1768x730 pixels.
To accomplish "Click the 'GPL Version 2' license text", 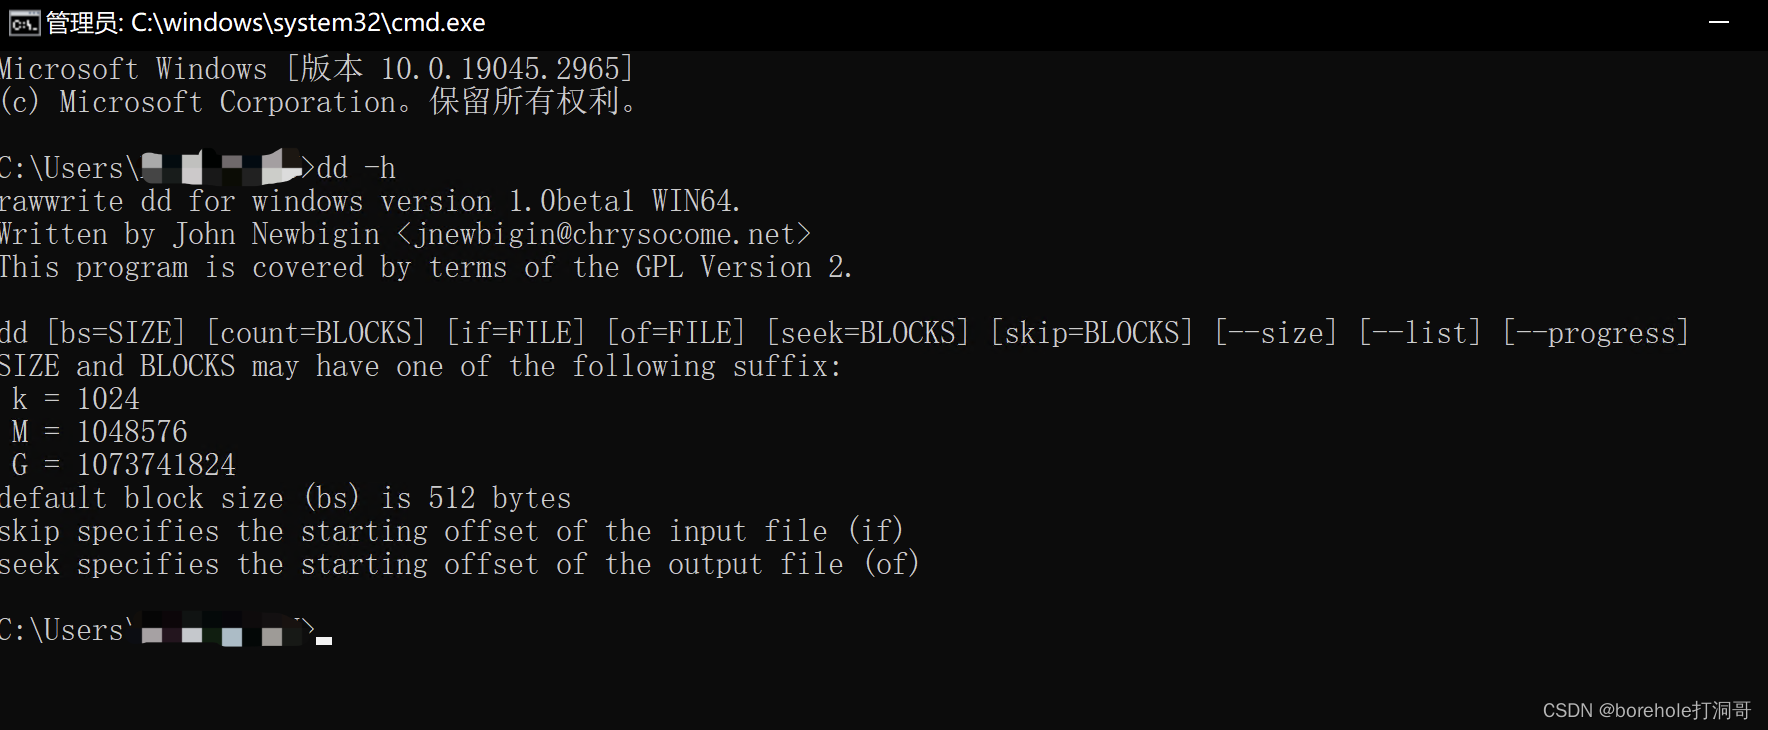I will (x=742, y=268).
